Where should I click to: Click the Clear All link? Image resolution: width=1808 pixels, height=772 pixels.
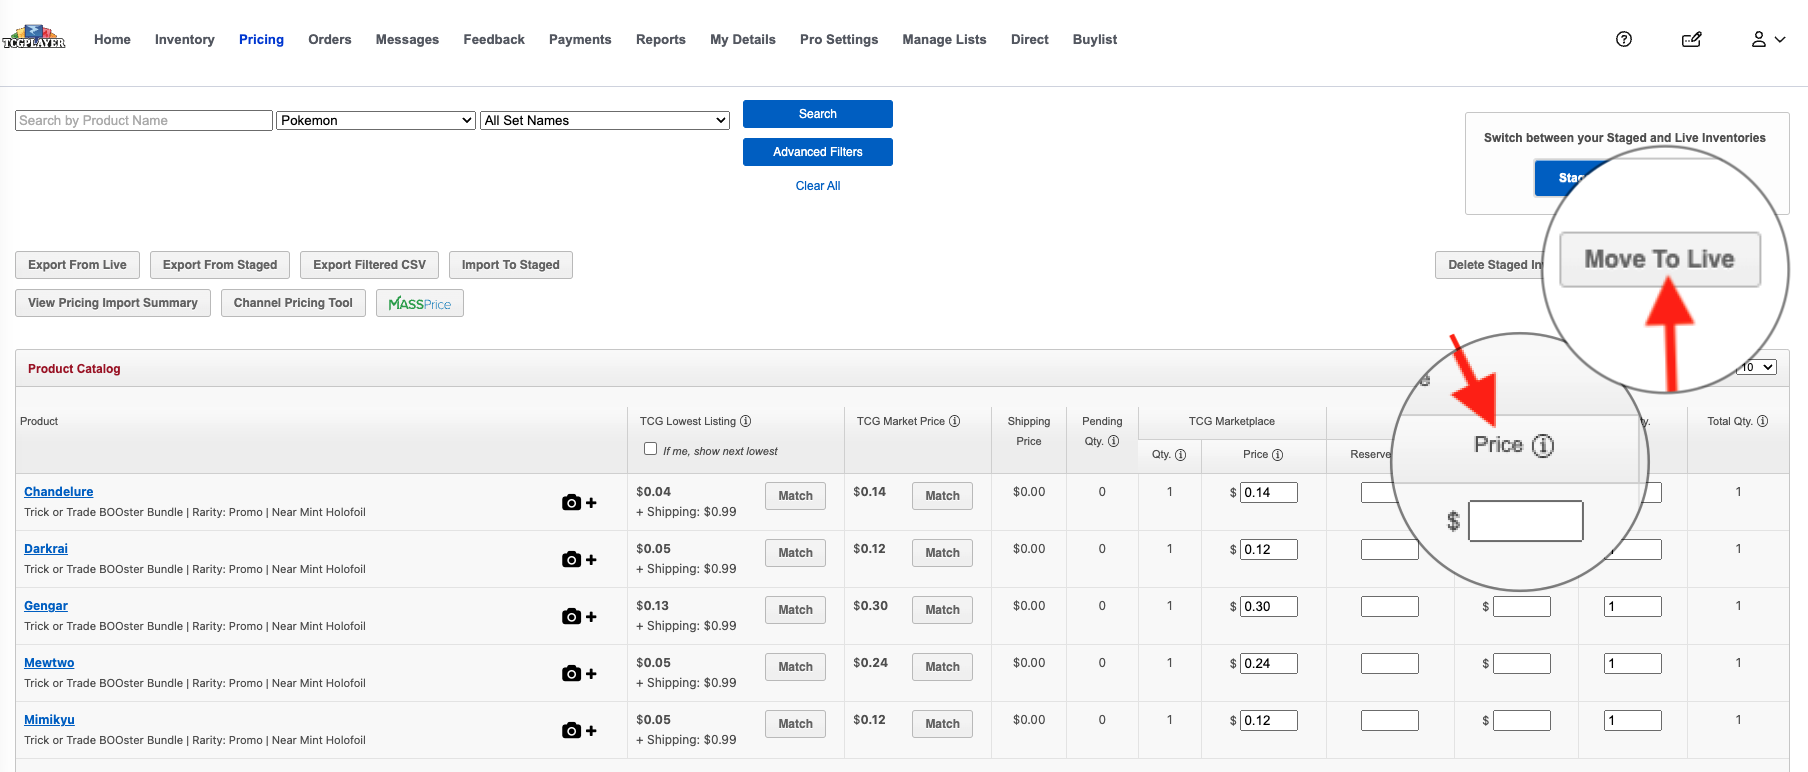[x=818, y=186]
